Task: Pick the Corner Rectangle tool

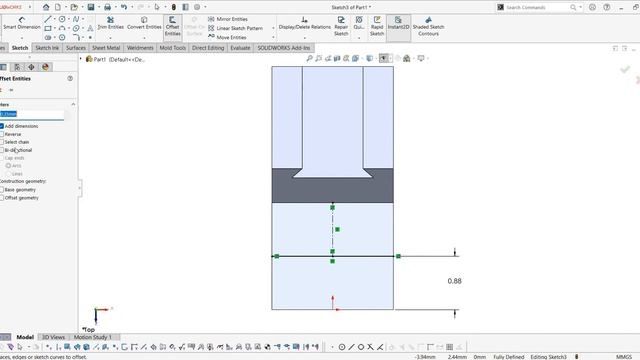Action: [48, 28]
